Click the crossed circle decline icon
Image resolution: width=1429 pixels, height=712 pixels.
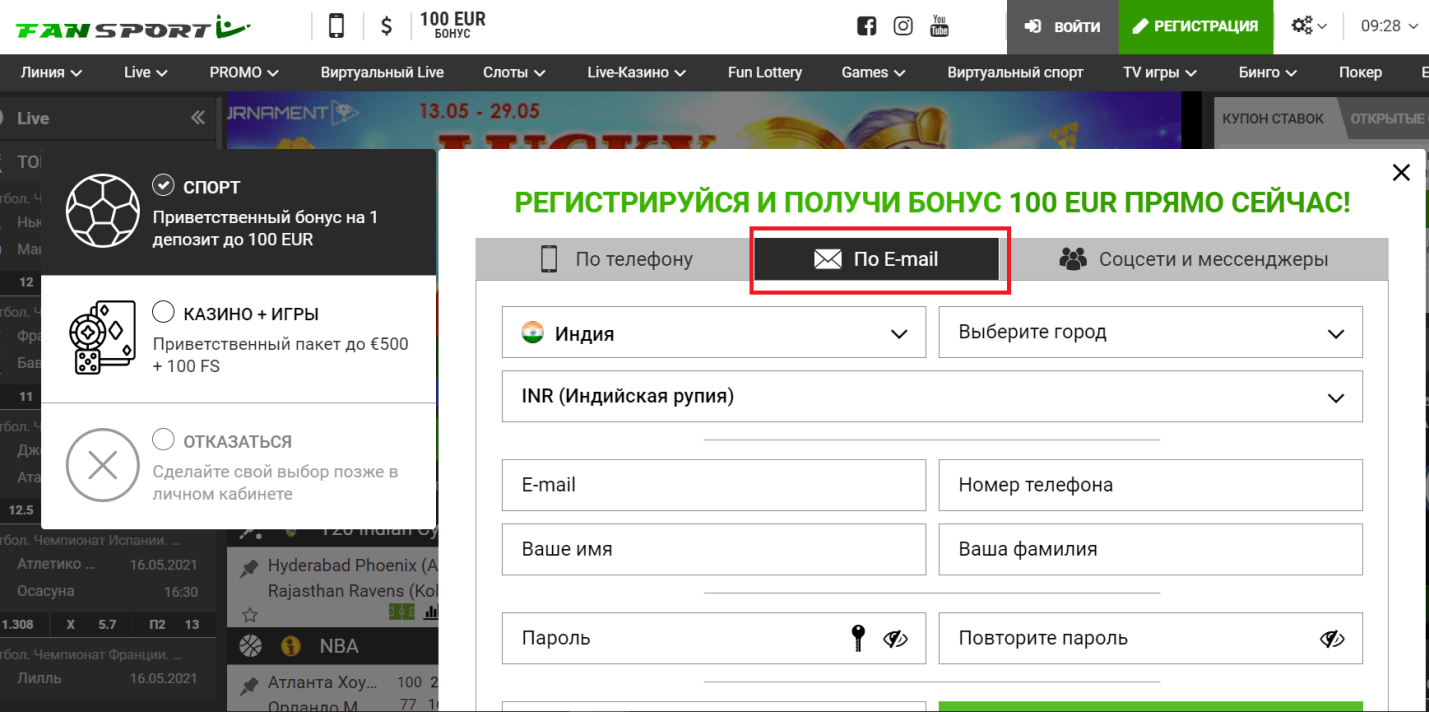pyautogui.click(x=103, y=465)
